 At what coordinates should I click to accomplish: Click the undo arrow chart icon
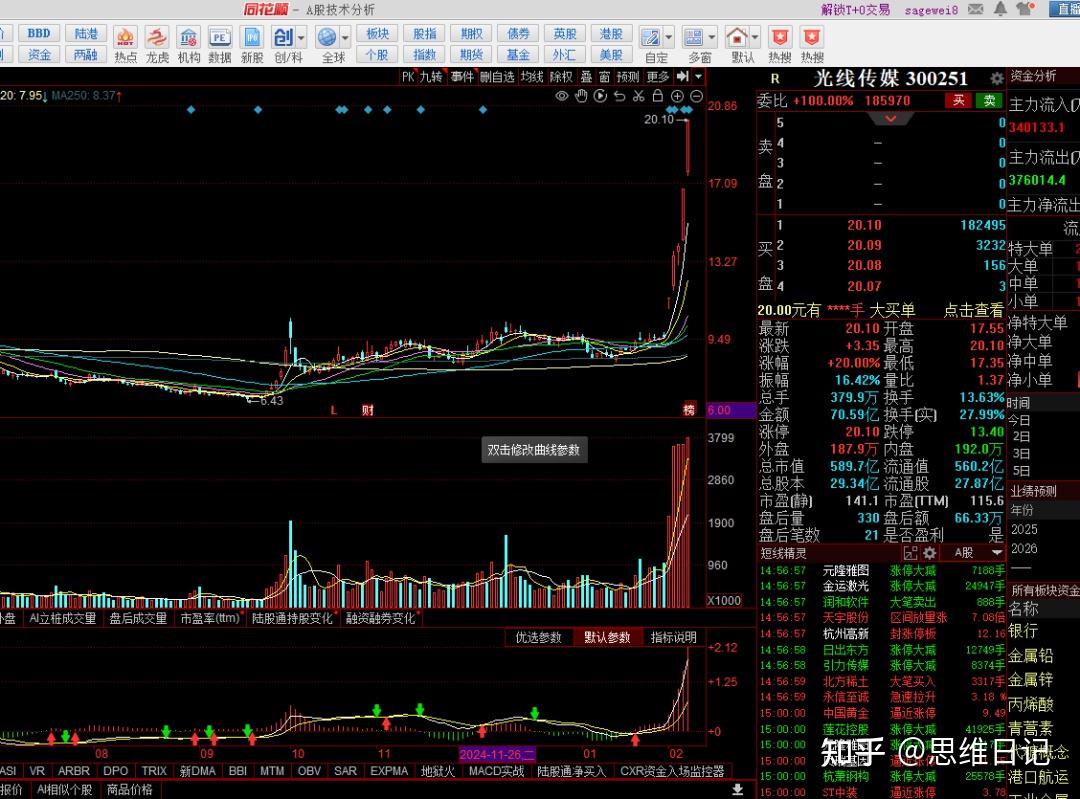[620, 96]
